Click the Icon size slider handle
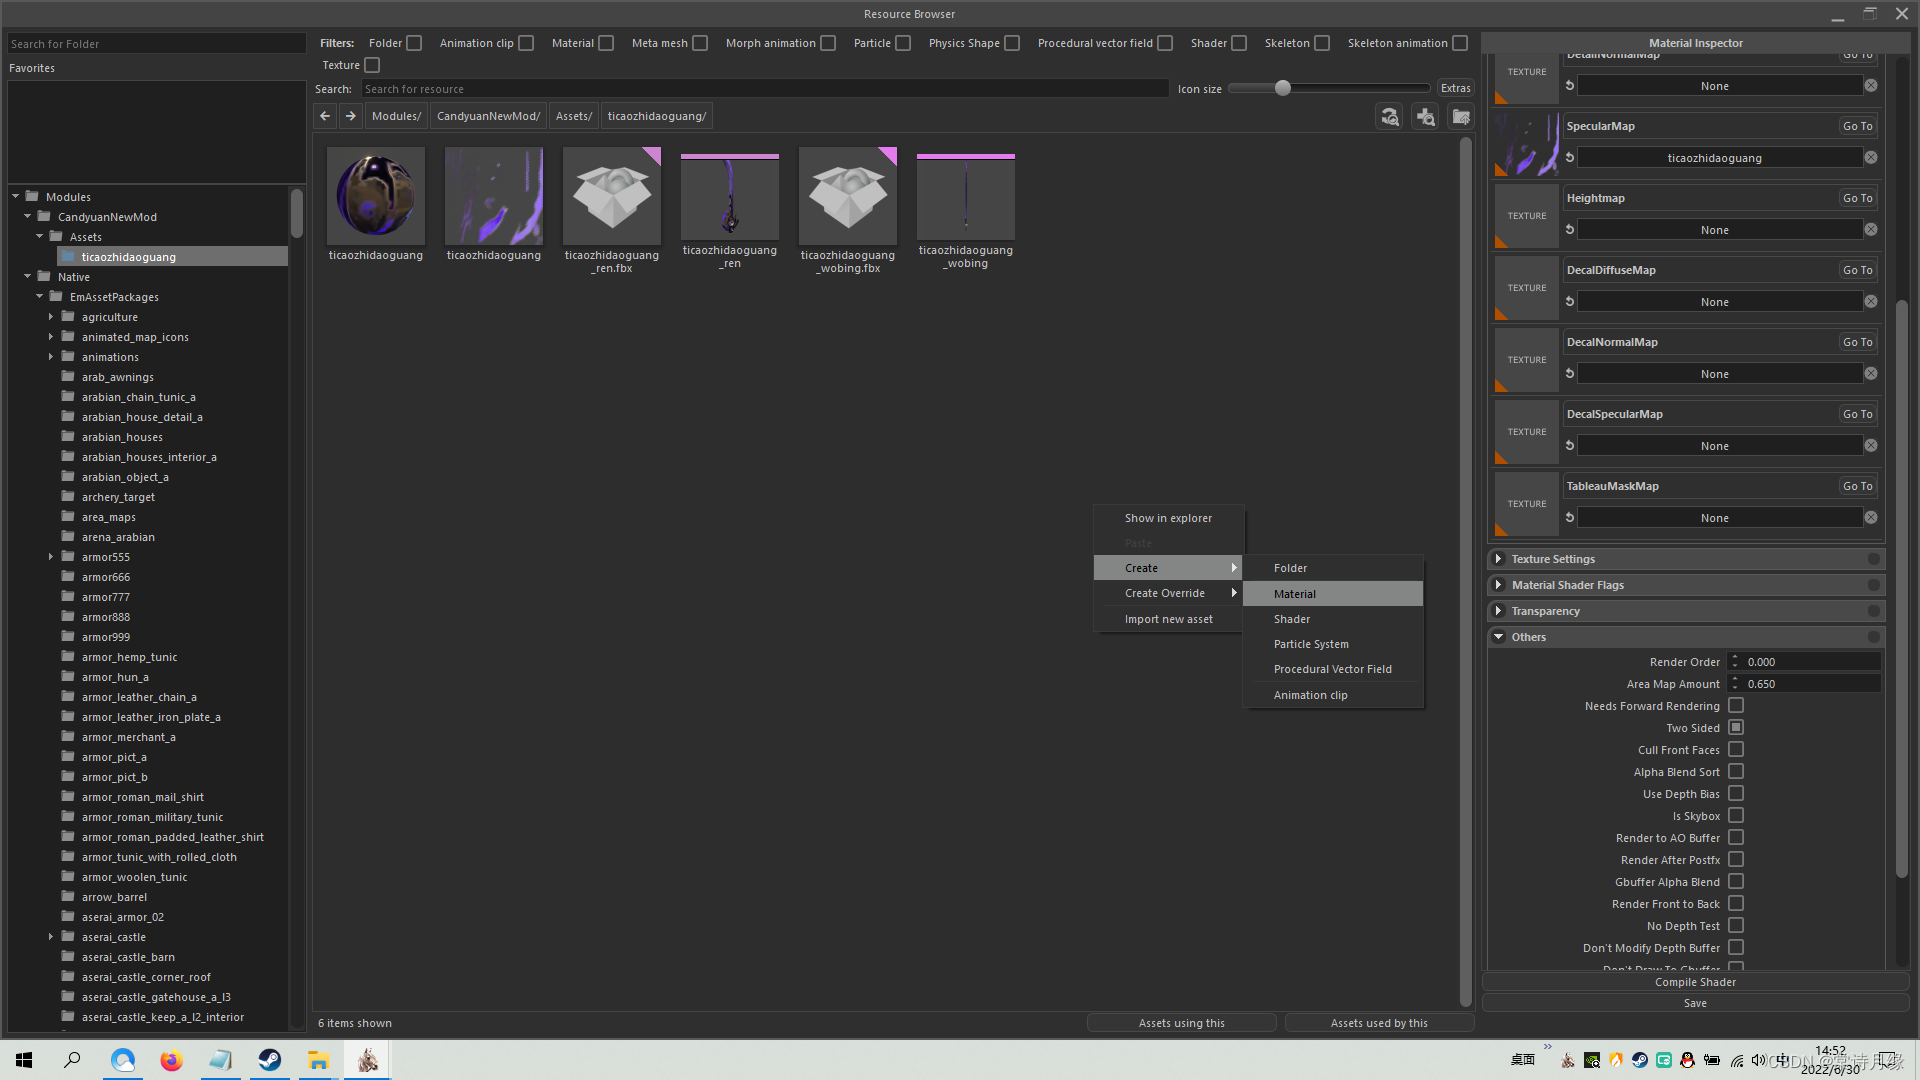The width and height of the screenshot is (1920, 1080). click(x=1282, y=88)
